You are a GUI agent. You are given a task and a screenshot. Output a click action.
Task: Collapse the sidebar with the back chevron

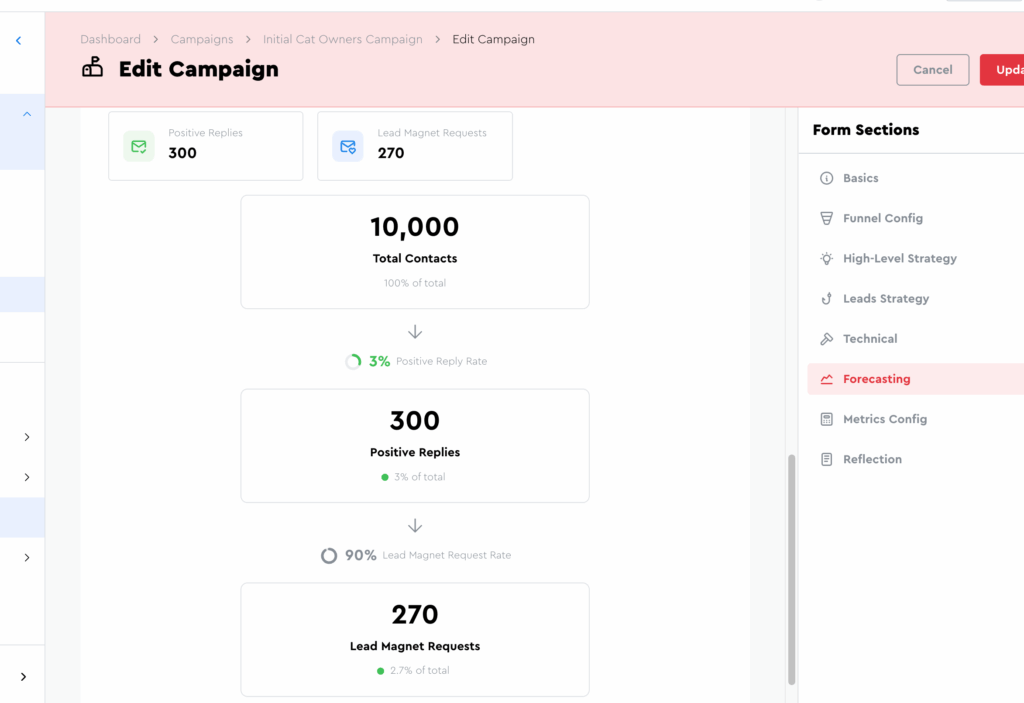tap(18, 41)
